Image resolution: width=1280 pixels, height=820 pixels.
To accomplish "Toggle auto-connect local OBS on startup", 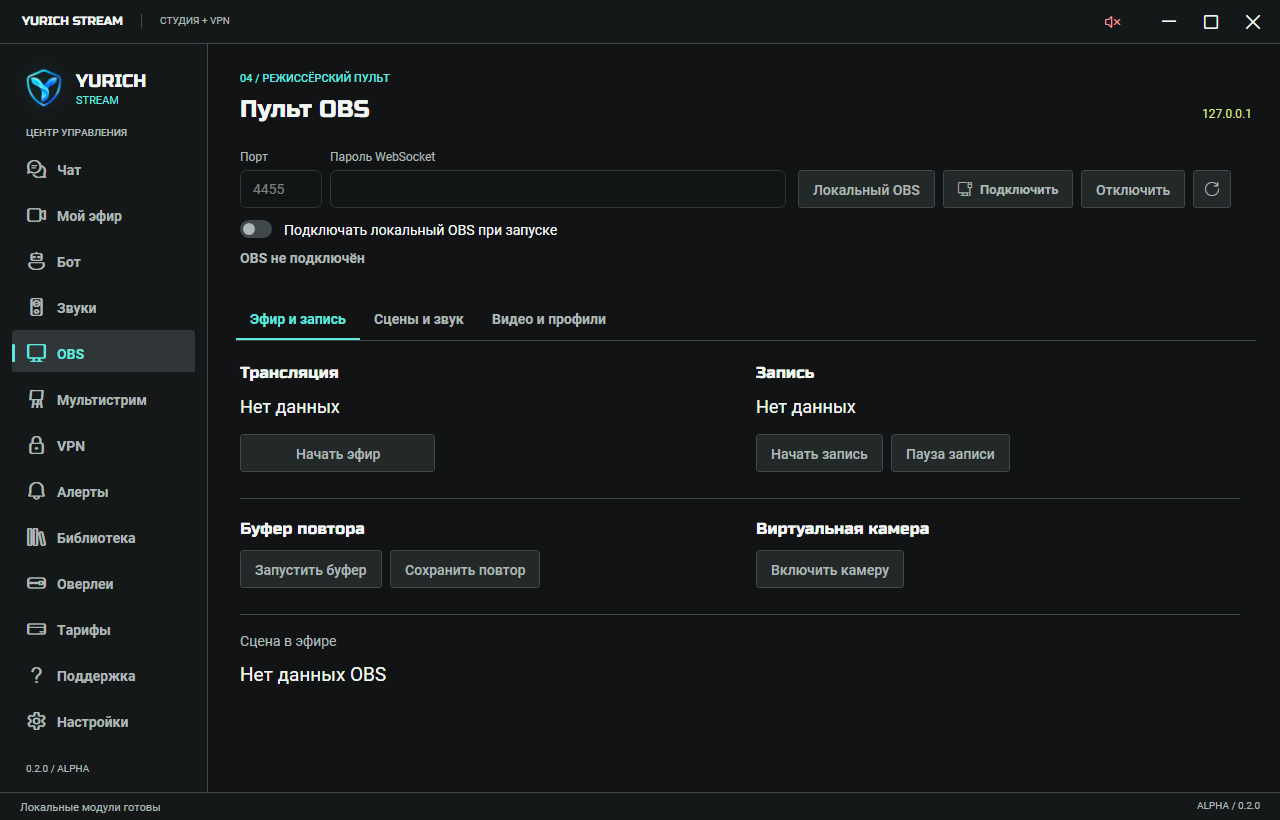I will (x=256, y=230).
